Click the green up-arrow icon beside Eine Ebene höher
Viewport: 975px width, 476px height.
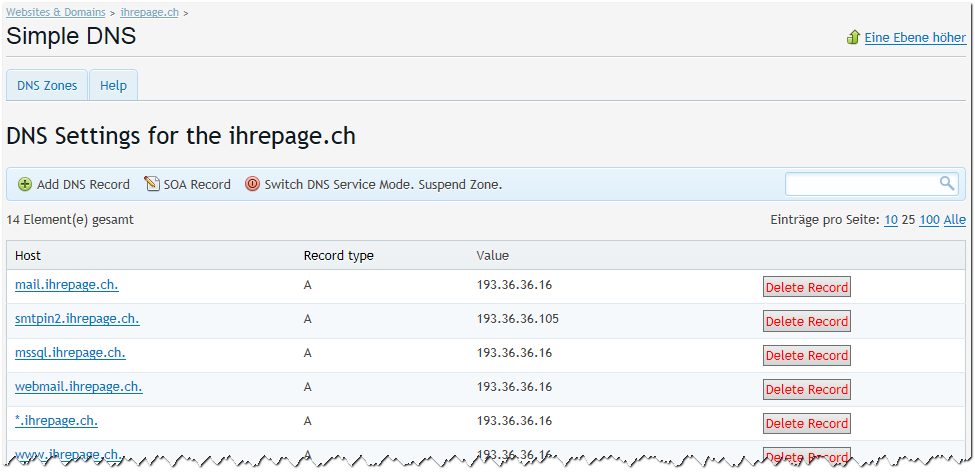[853, 38]
